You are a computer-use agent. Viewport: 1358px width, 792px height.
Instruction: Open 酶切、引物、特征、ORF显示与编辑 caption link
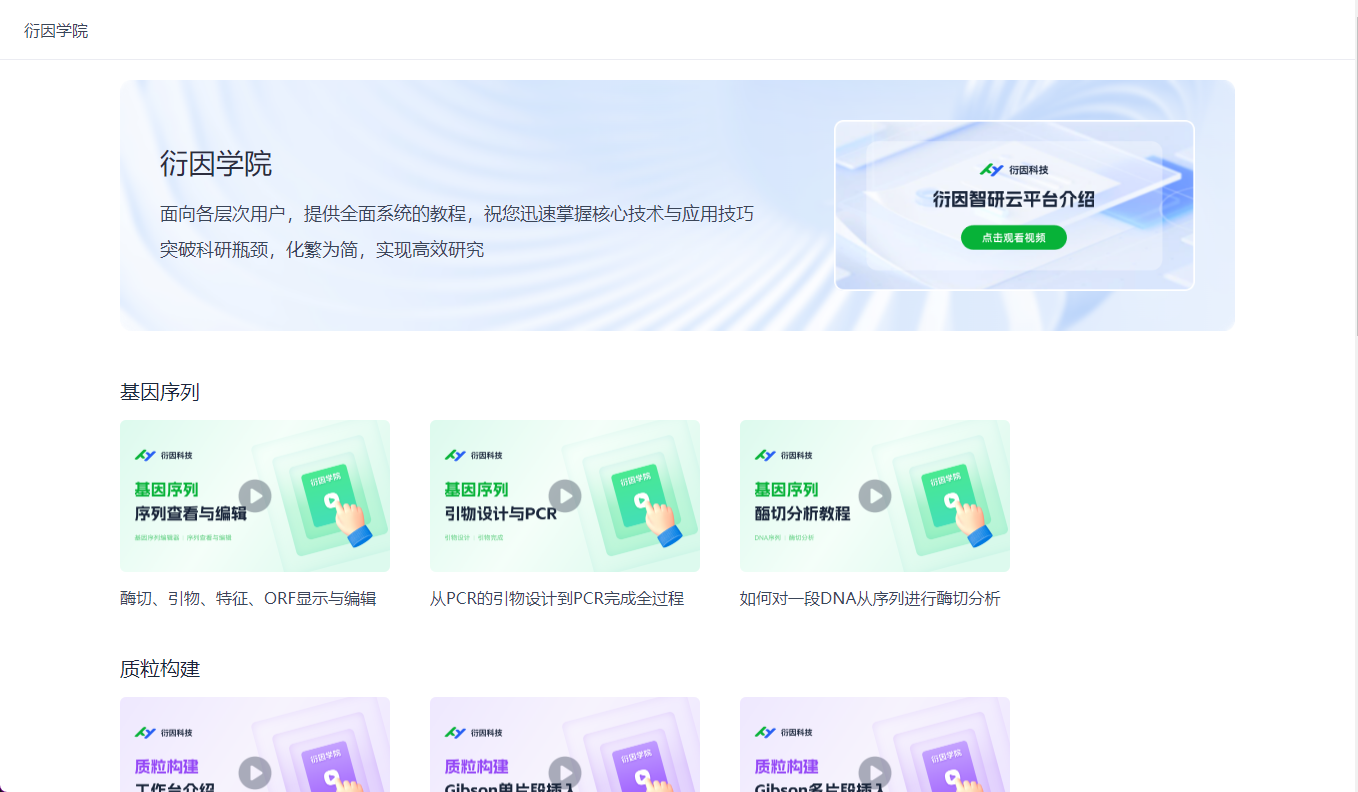pyautogui.click(x=248, y=599)
